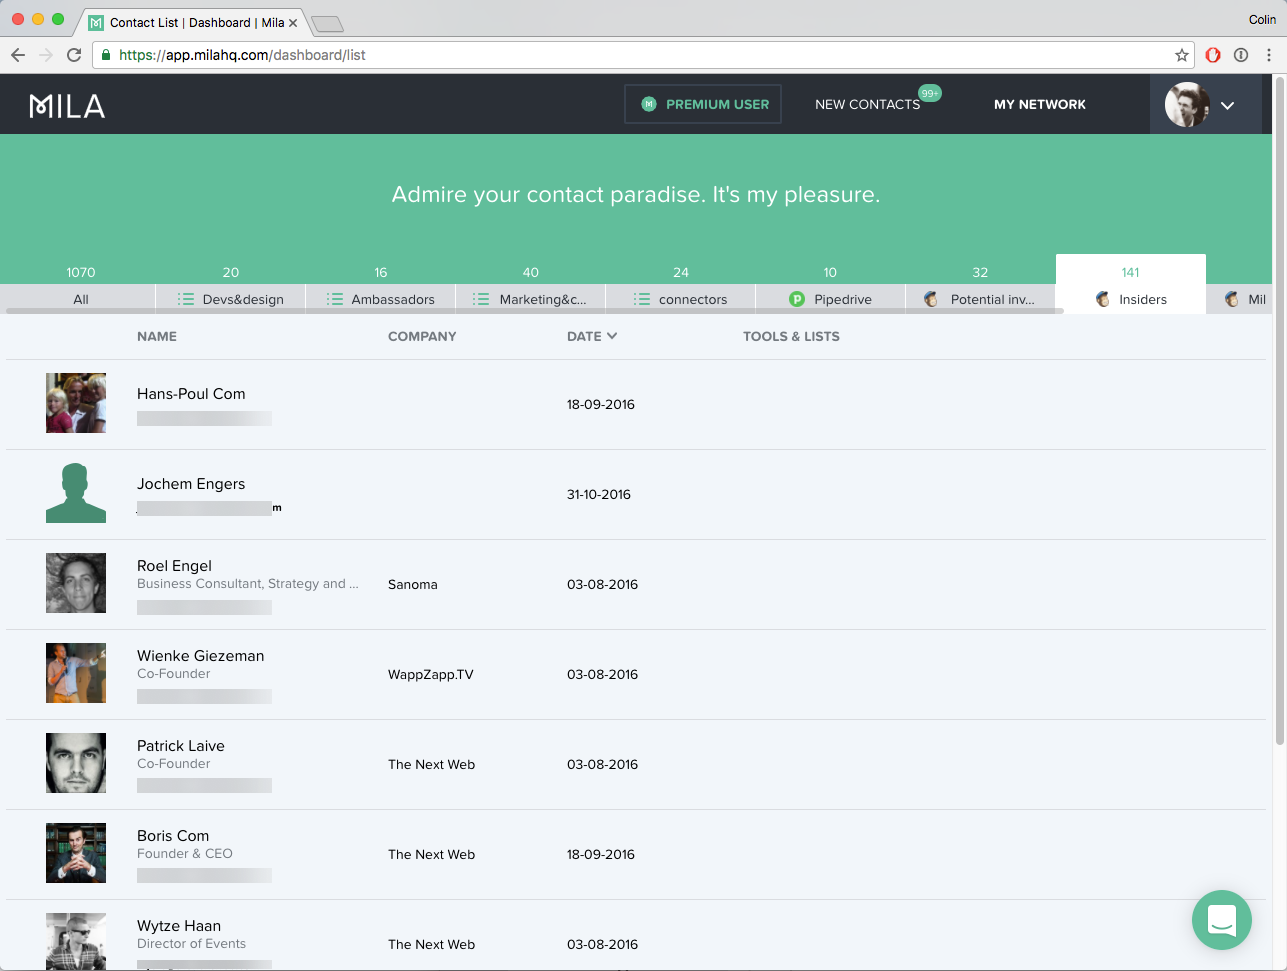Open contact Wienke Giezeman
The width and height of the screenshot is (1287, 971).
pos(201,656)
